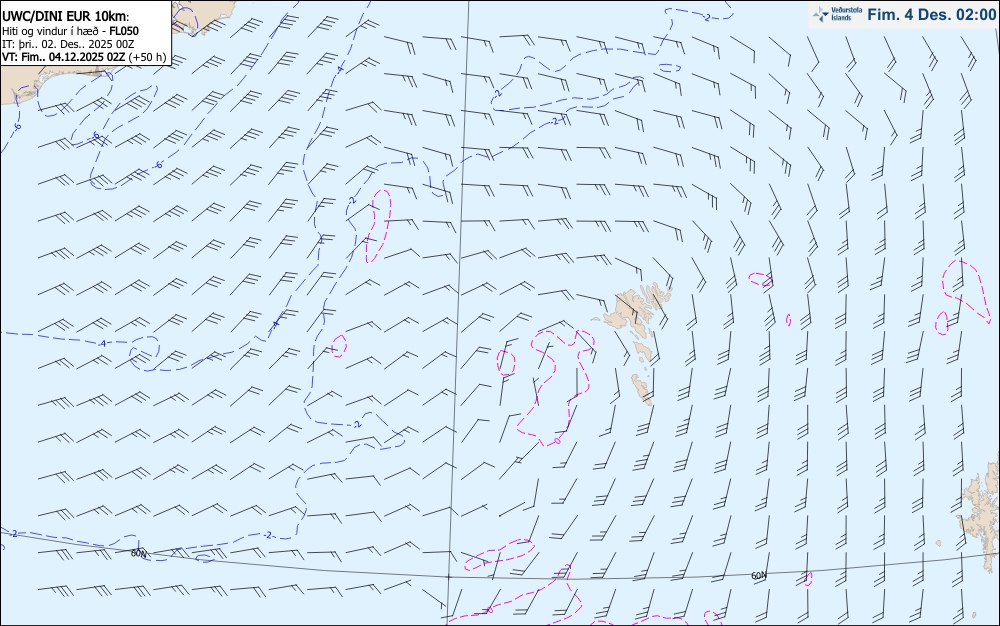Click the 'UWC/DINI EUR 10km' title text
The height and width of the screenshot is (626, 1000).
[x=65, y=17]
